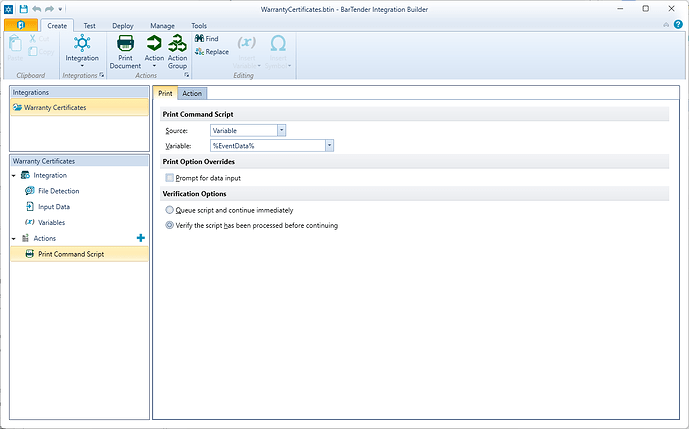This screenshot has height=429, width=689.
Task: Click the Save icon in quick access toolbar
Action: [23, 8]
